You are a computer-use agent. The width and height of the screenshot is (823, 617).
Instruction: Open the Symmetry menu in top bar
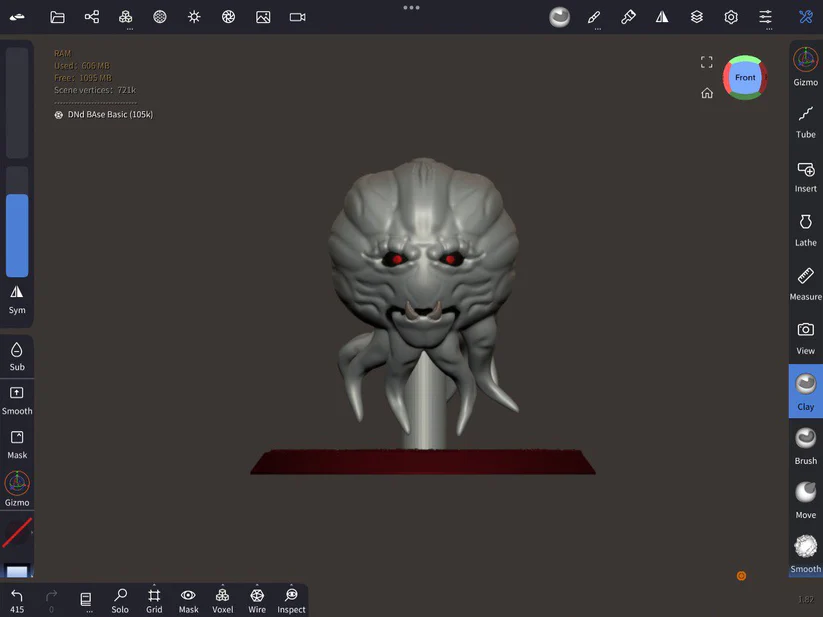[662, 17]
